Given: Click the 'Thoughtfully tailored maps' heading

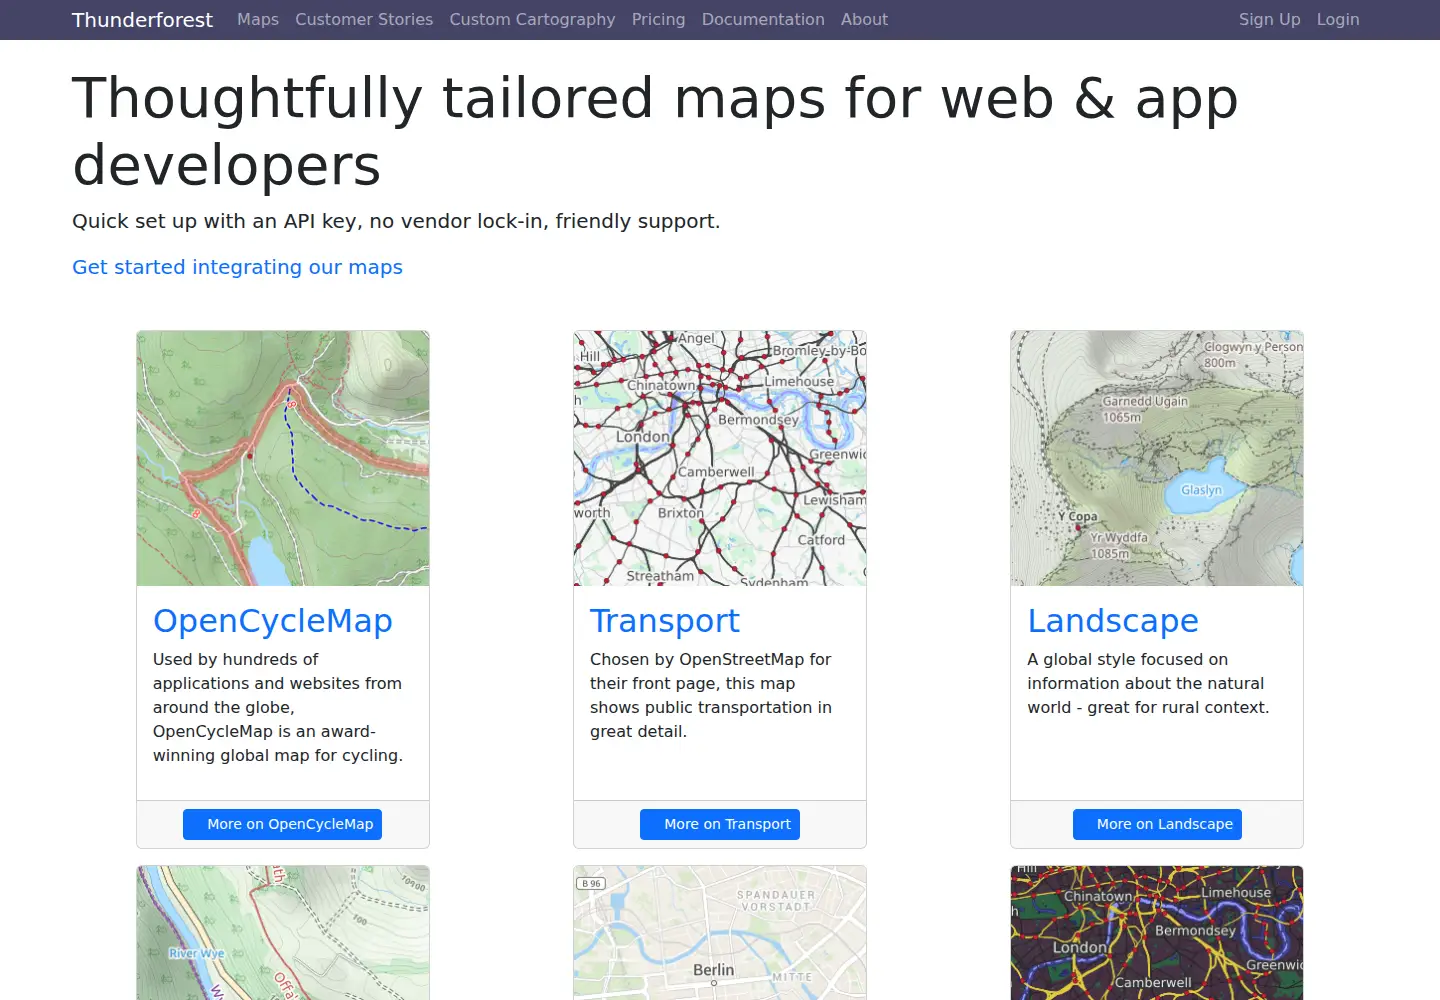Looking at the screenshot, I should coord(655,131).
